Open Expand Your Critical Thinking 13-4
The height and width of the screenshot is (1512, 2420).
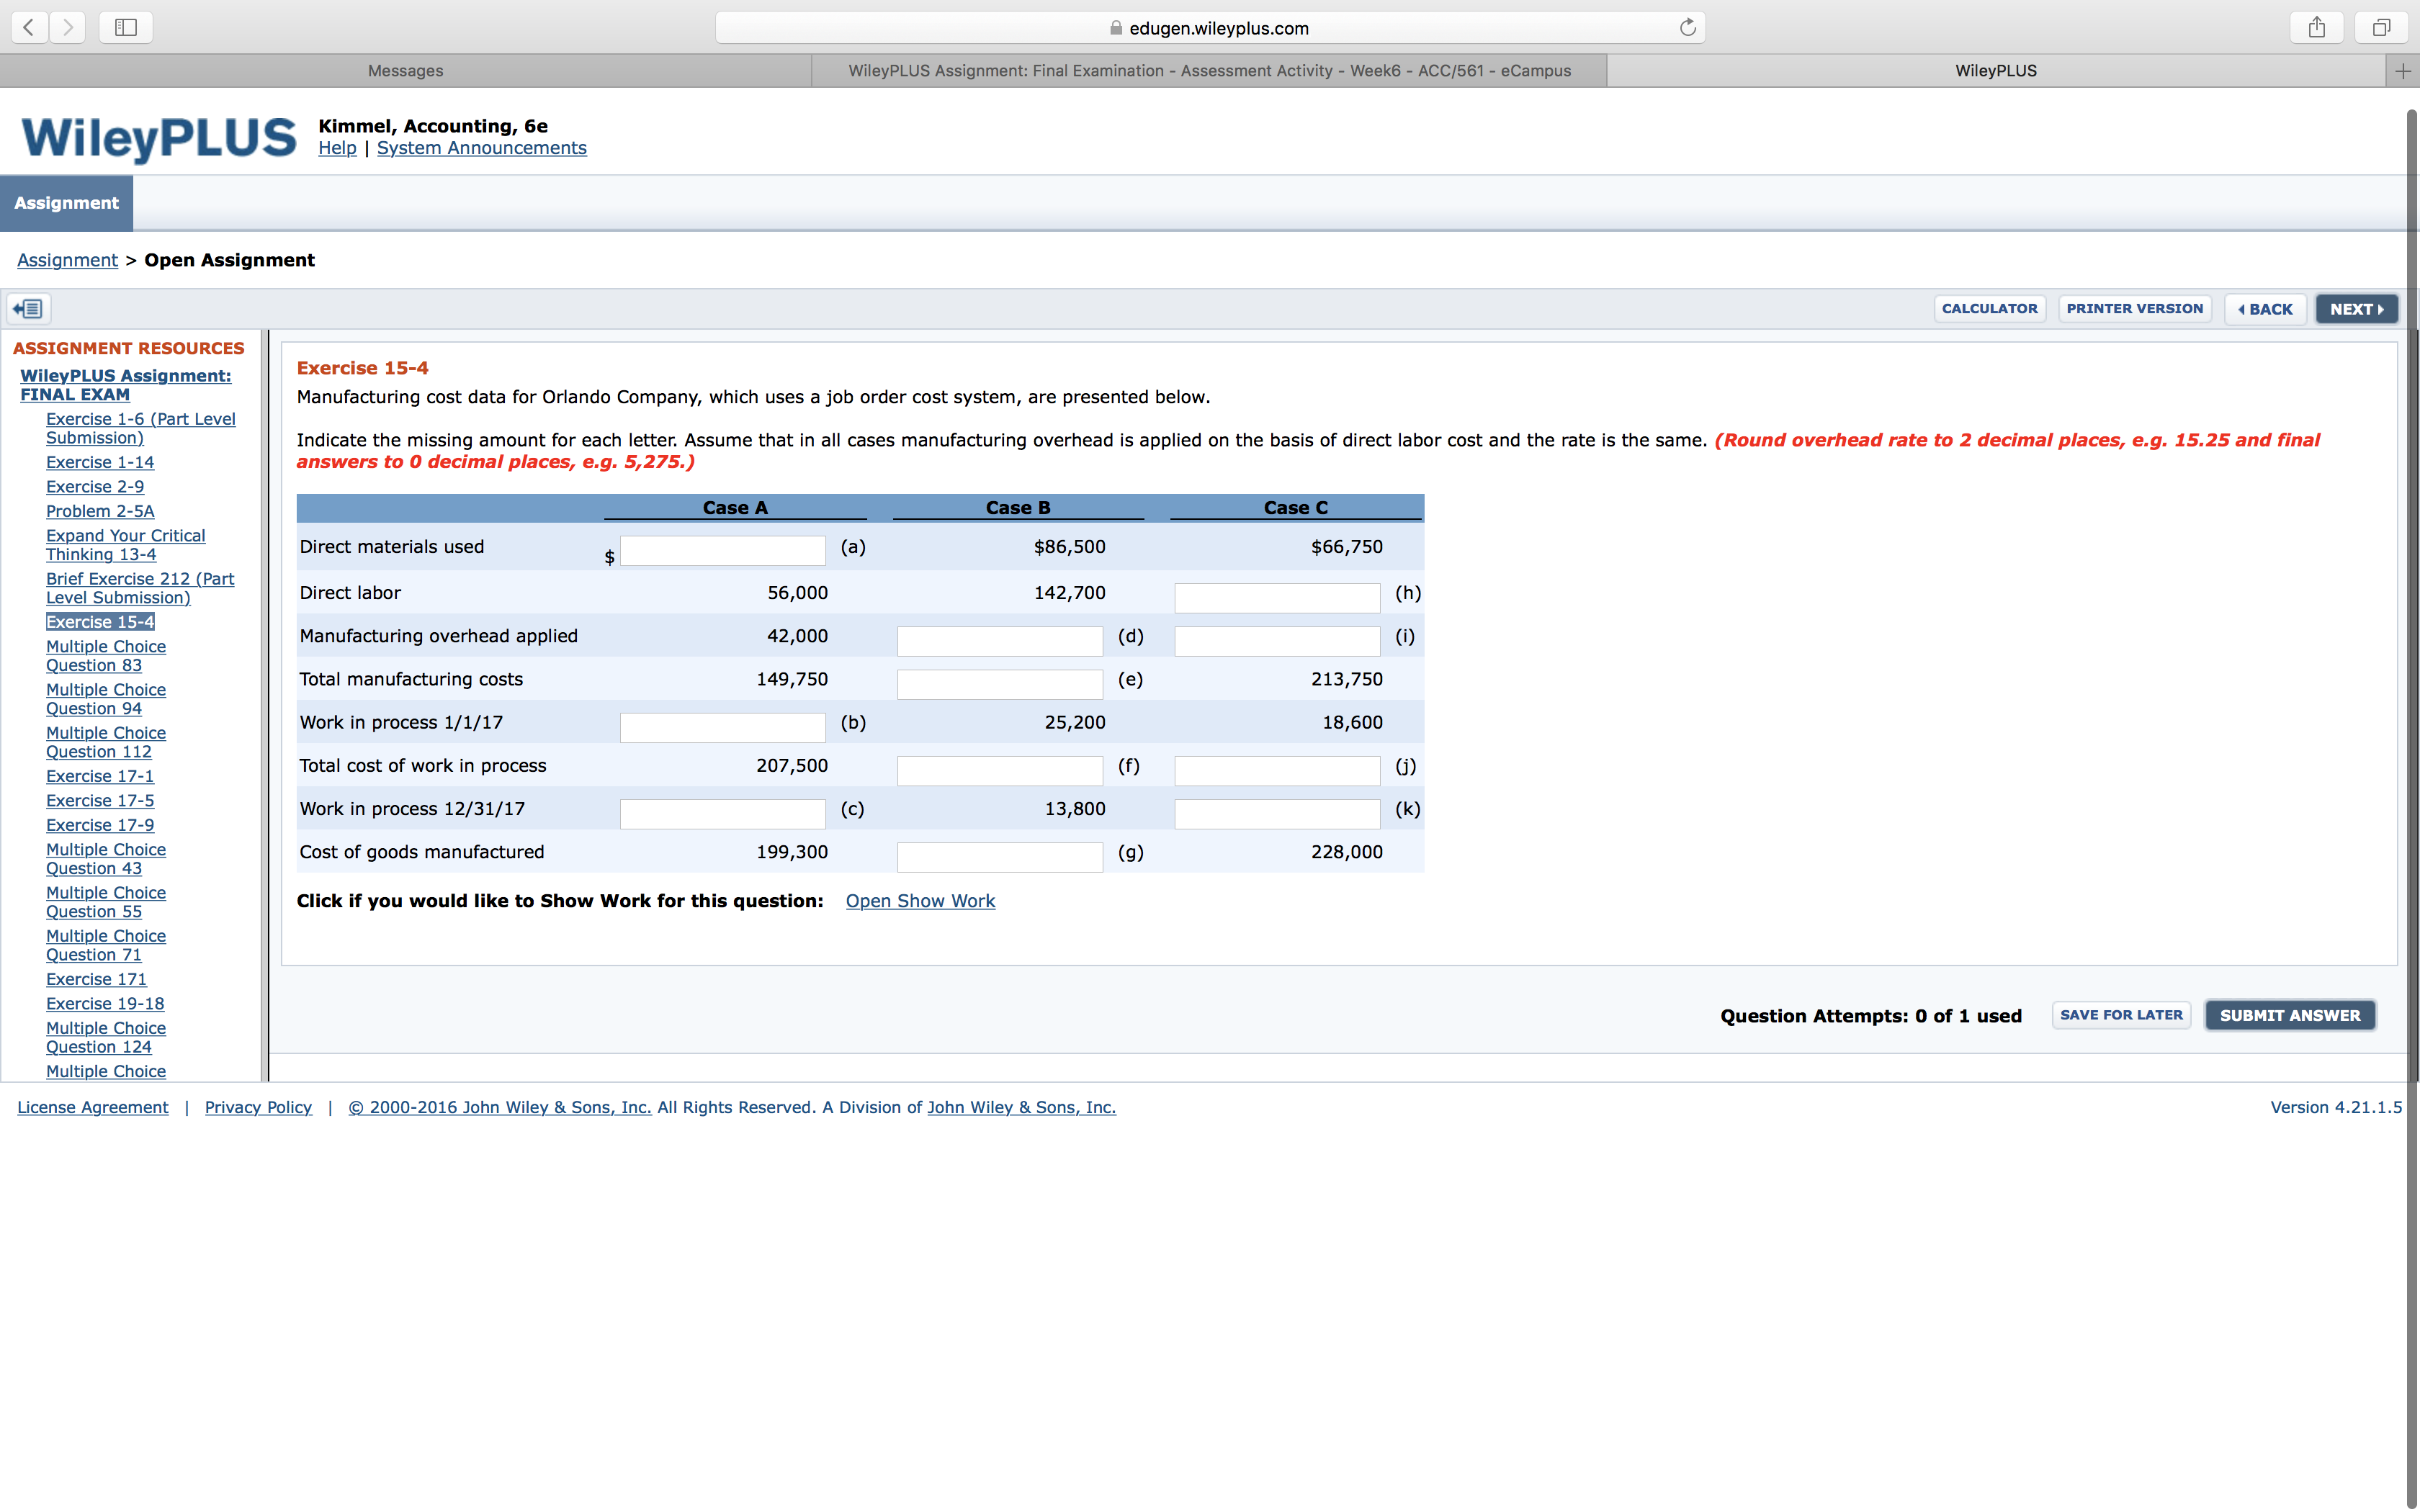(x=126, y=545)
